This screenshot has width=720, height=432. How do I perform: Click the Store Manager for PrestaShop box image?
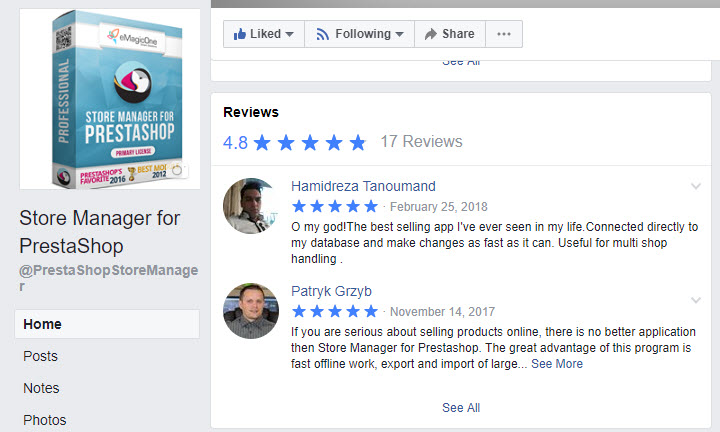coord(110,99)
